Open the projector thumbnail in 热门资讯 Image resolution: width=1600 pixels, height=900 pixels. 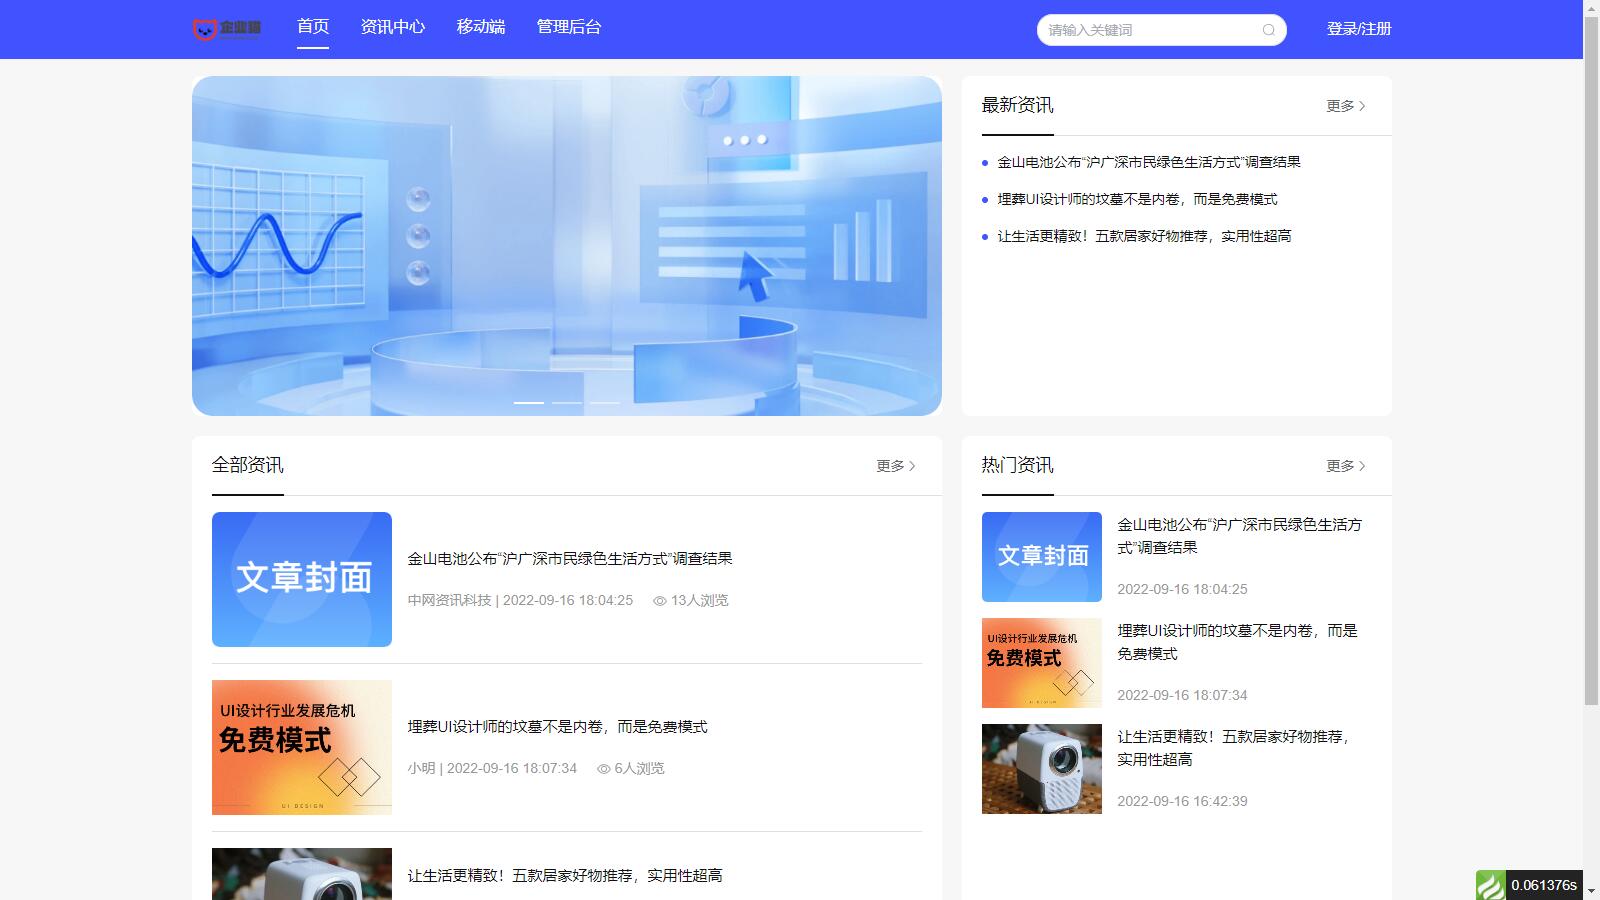[x=1041, y=769]
